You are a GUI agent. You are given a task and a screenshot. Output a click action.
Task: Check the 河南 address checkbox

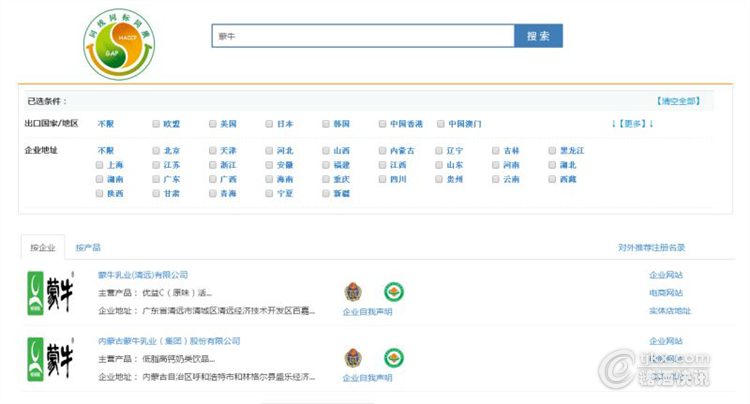click(x=496, y=165)
